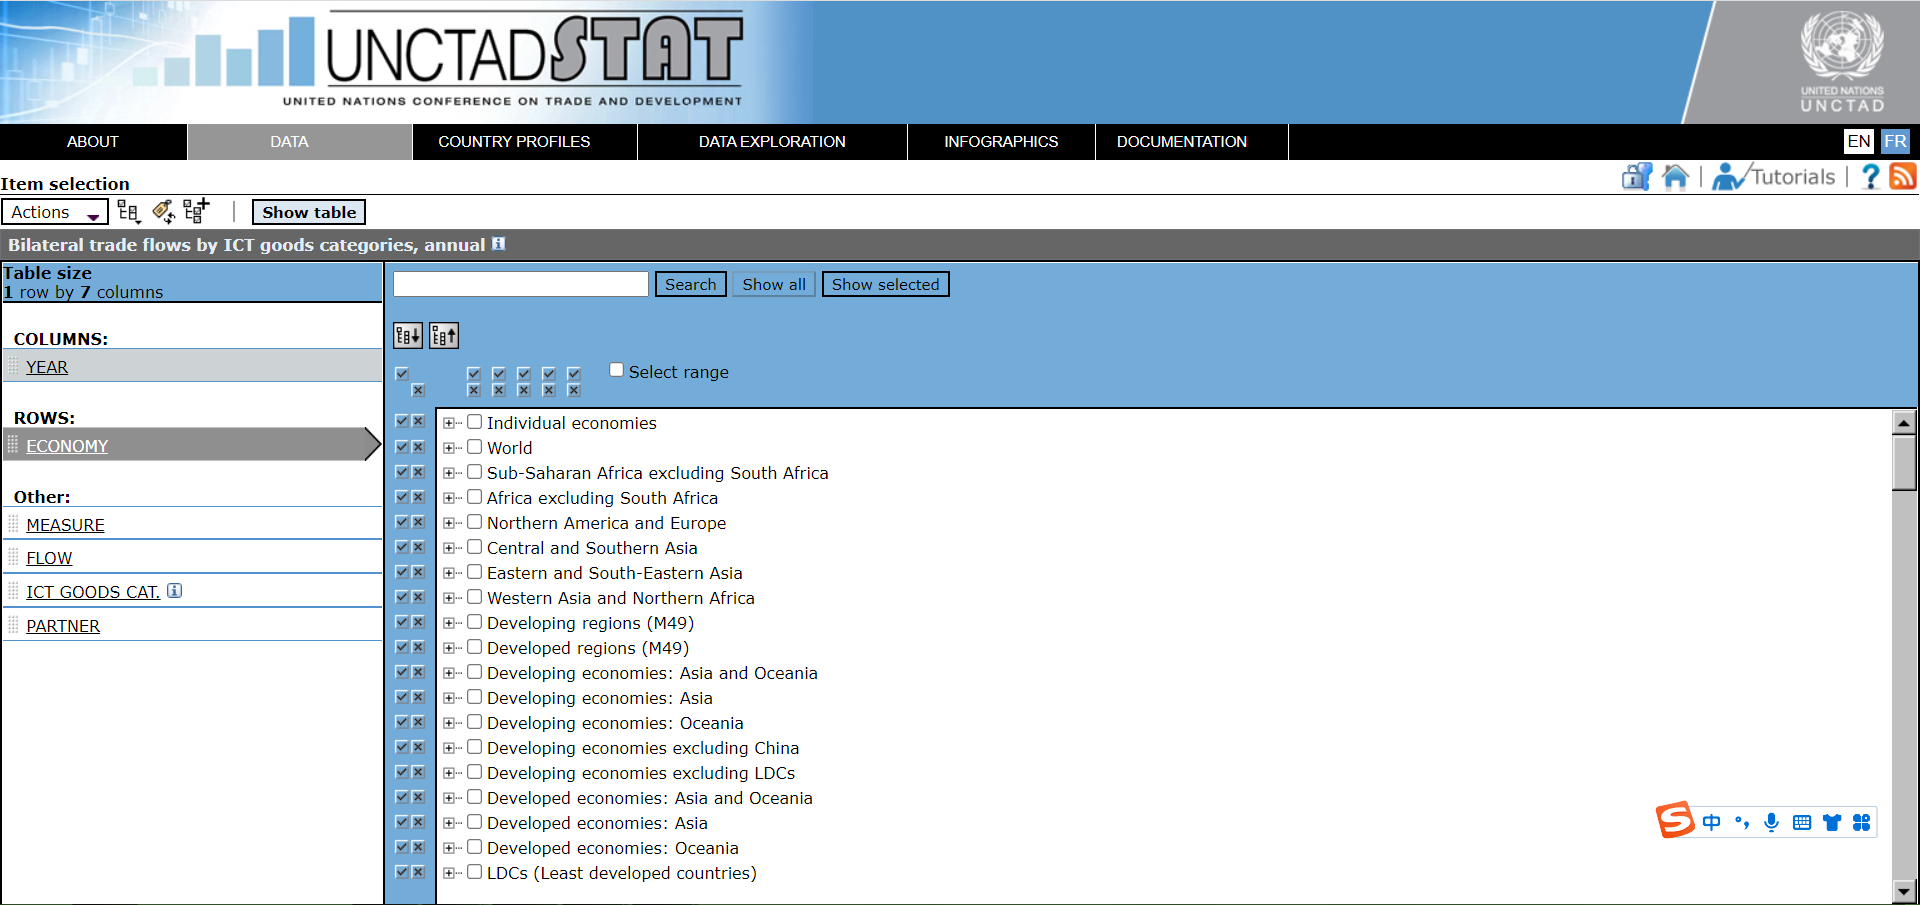
Task: Toggle the Chinese input mode icon
Action: click(1712, 822)
